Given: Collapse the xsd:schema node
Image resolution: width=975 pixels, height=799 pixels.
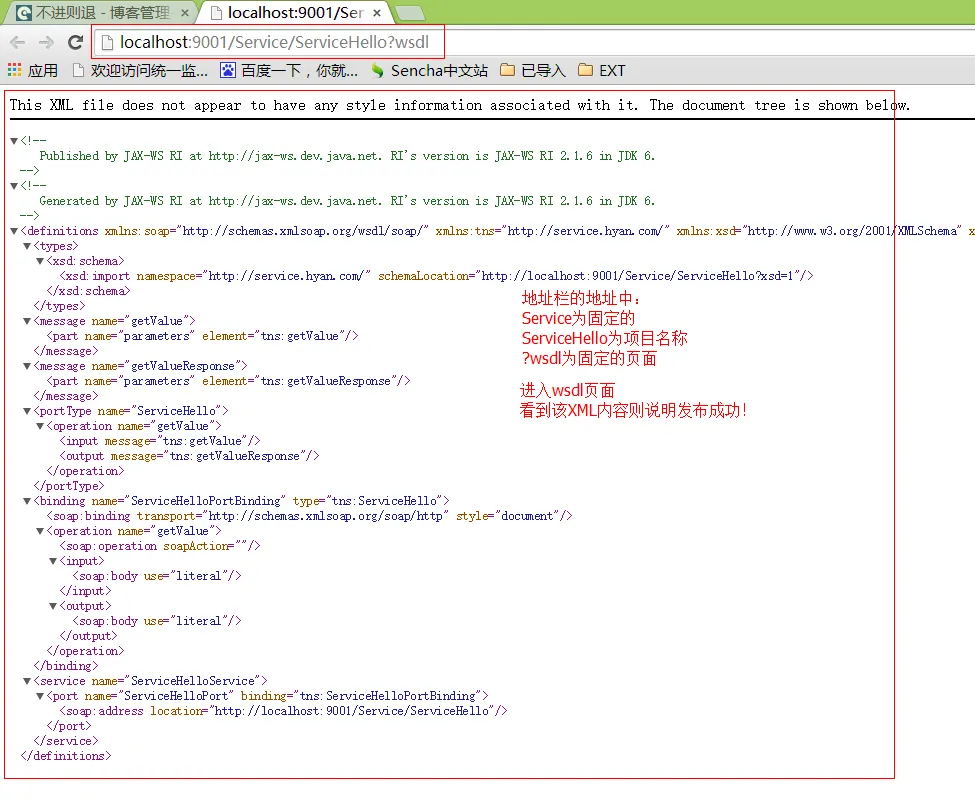Looking at the screenshot, I should click(x=40, y=261).
